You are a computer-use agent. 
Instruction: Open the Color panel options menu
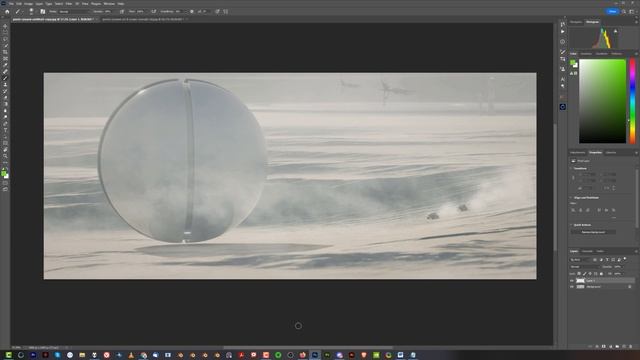[x=636, y=54]
